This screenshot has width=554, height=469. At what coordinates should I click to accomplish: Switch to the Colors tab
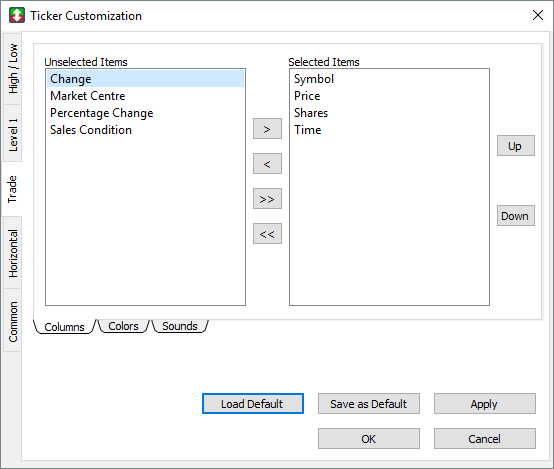123,326
